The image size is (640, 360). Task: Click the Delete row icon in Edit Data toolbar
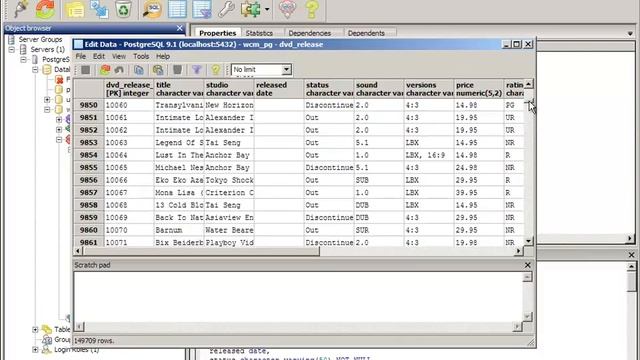(x=177, y=70)
